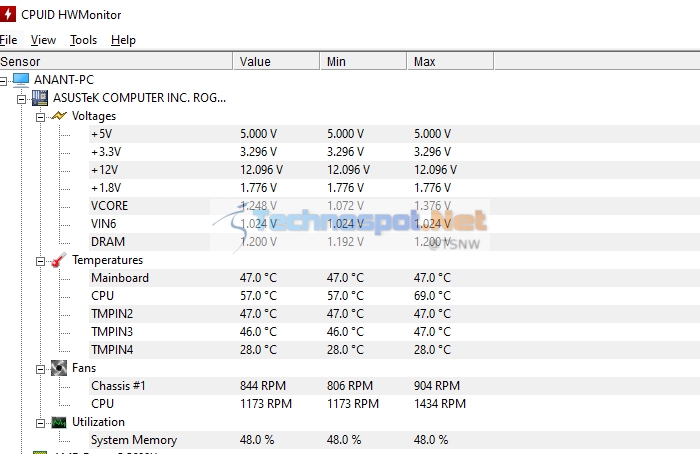Click the TMPIN3 47.0 °C max value
Image resolution: width=700 pixels, height=454 pixels.
tap(432, 332)
